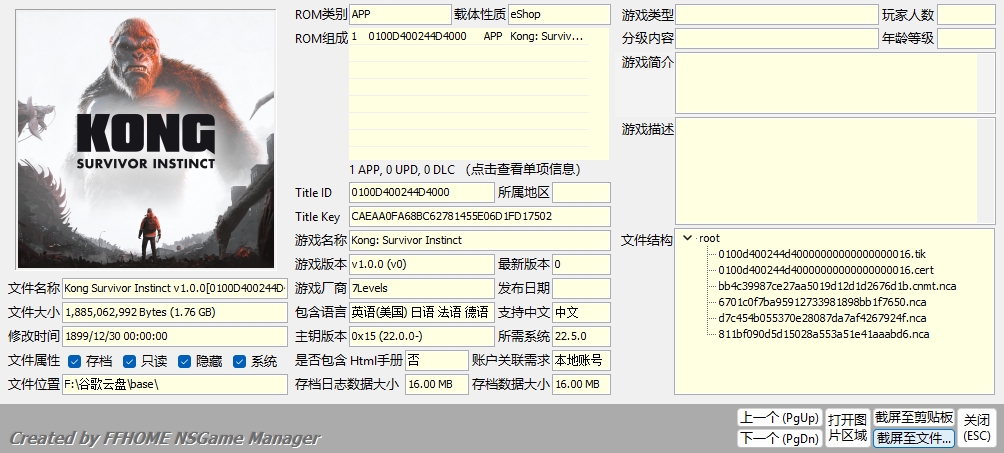Click the 主钥版本 field 0x15 (22.0.0-)
This screenshot has width=1004, height=453.
[x=422, y=336]
